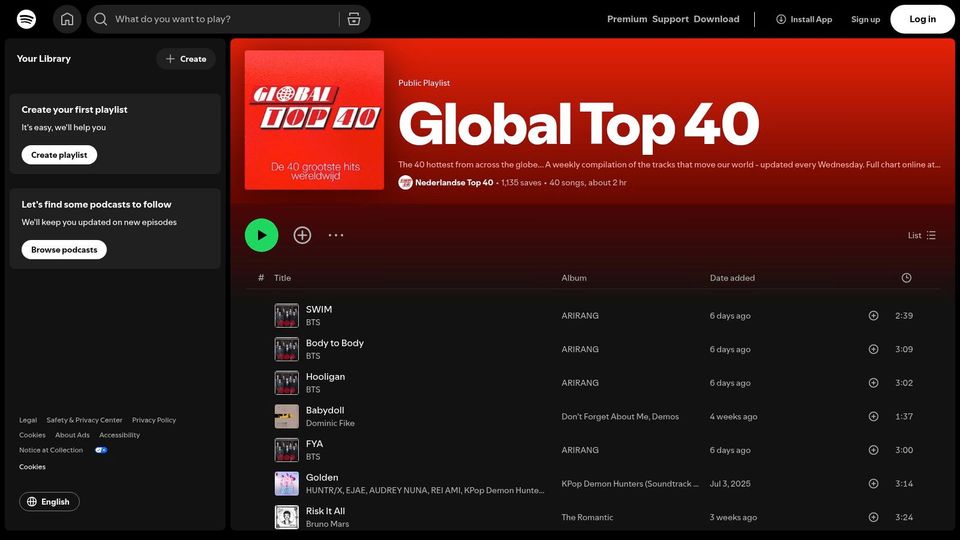Open the Risk It All track title
The width and height of the screenshot is (960, 540).
point(326,511)
